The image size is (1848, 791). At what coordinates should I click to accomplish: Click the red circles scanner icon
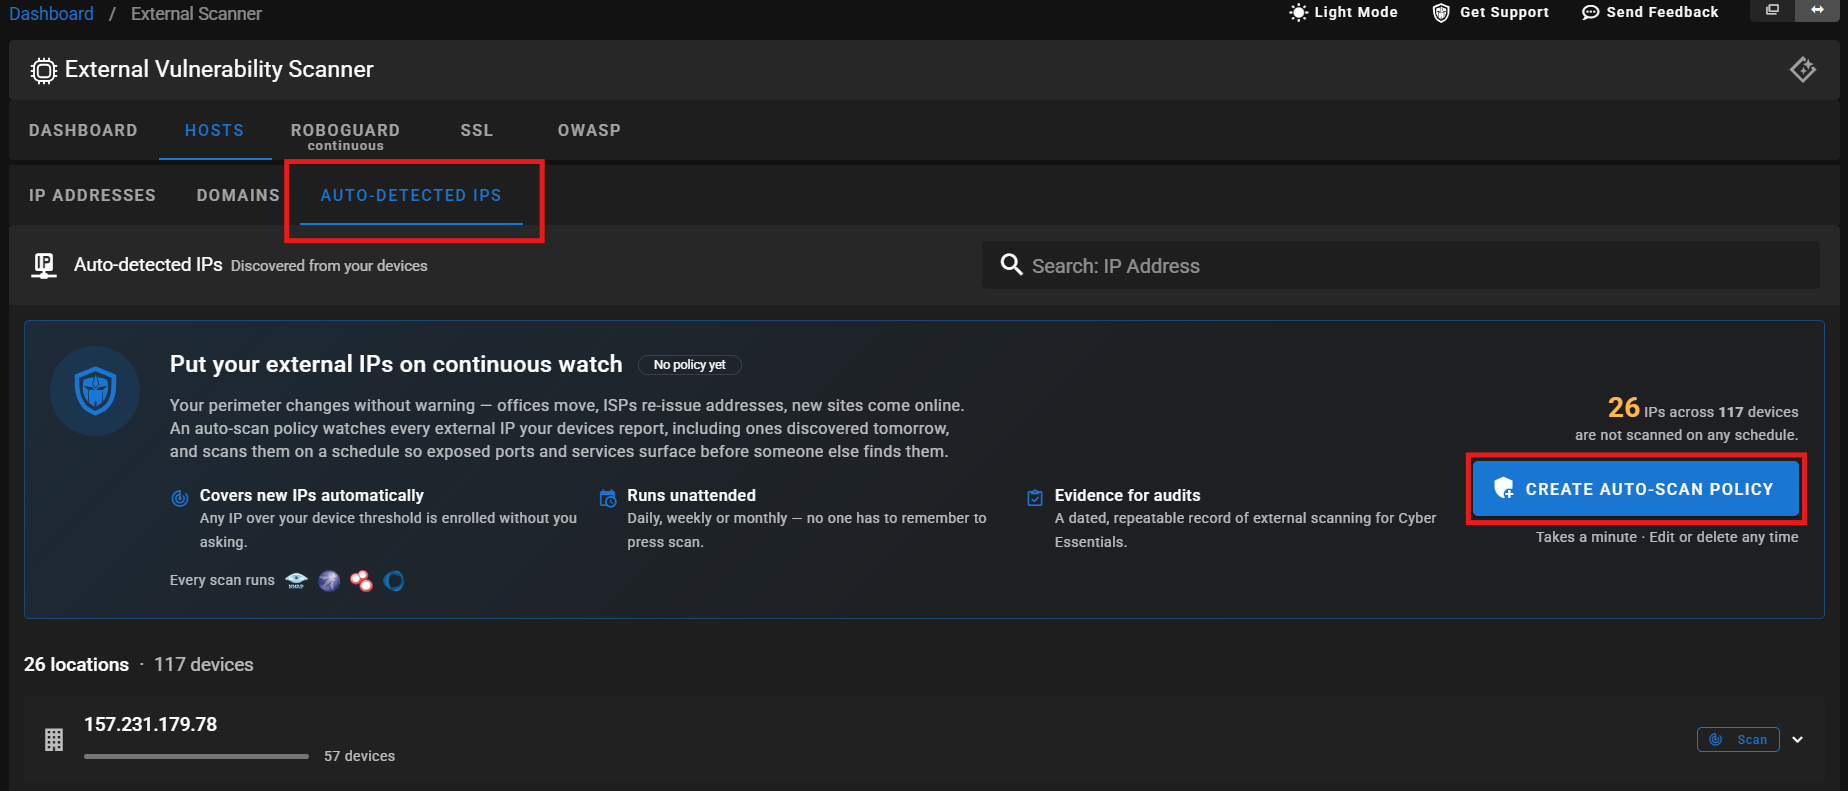click(361, 581)
